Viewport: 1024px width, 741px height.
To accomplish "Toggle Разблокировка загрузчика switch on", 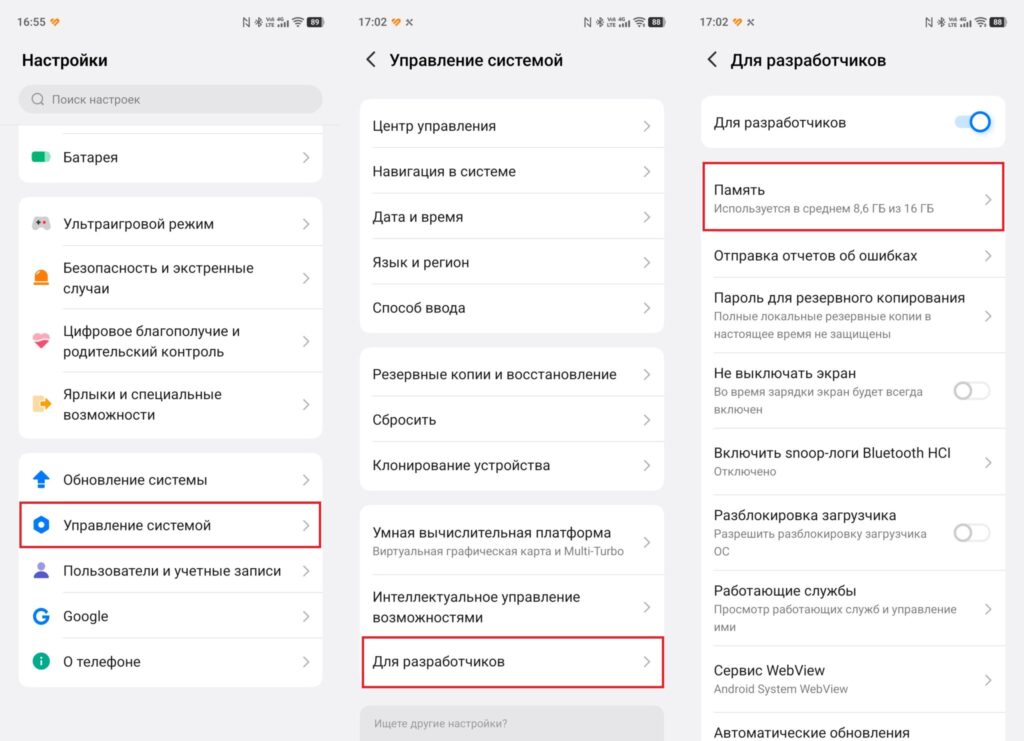I will point(972,533).
